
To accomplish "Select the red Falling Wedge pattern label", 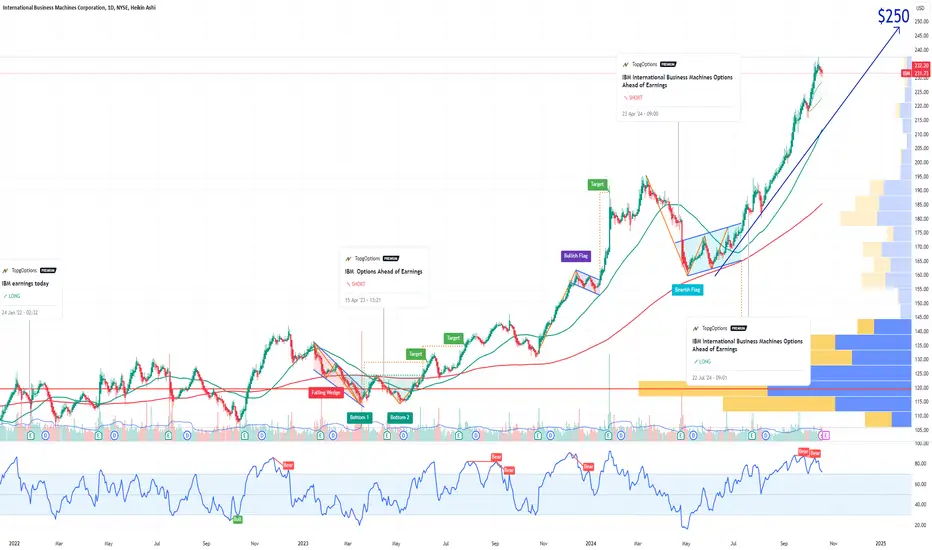I will (326, 392).
